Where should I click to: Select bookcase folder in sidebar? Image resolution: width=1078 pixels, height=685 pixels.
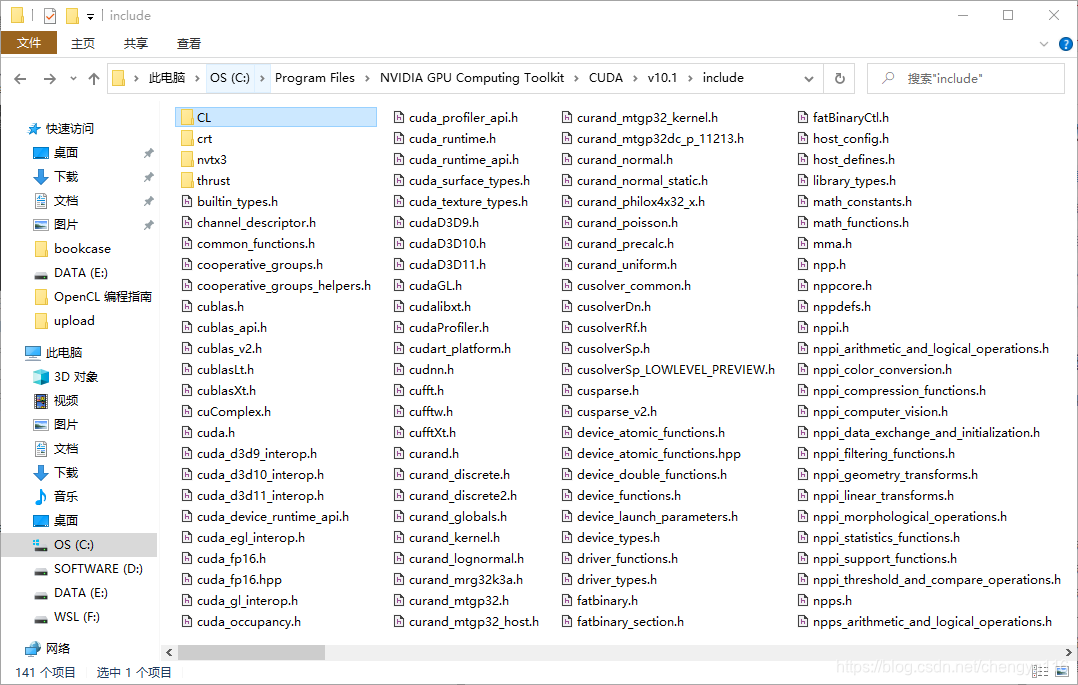(x=82, y=249)
